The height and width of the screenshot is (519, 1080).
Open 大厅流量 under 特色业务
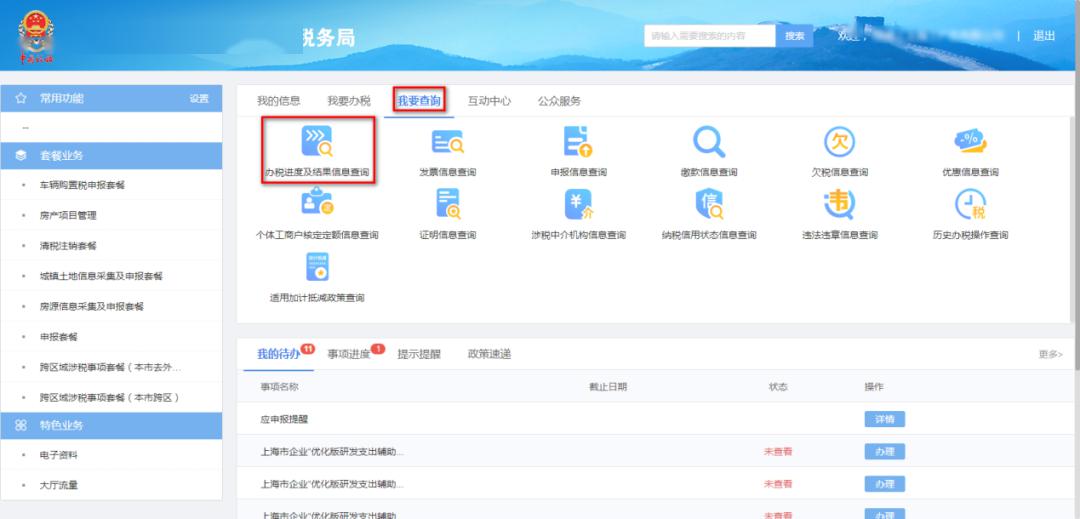tap(59, 485)
